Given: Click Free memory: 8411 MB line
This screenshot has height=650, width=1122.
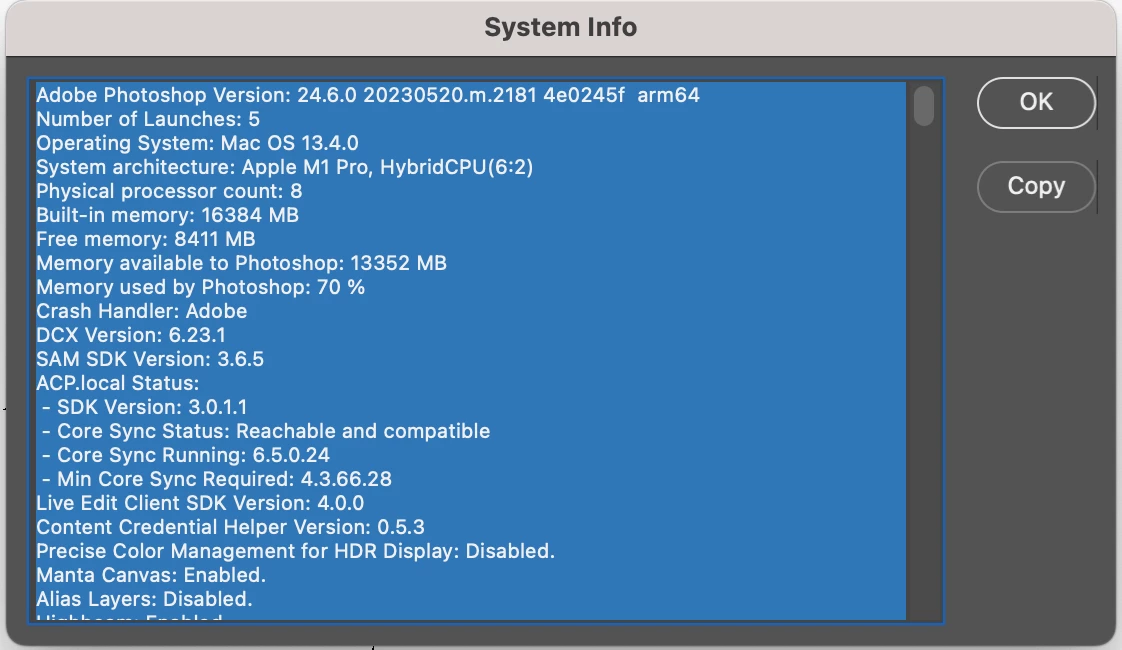Looking at the screenshot, I should tap(146, 239).
